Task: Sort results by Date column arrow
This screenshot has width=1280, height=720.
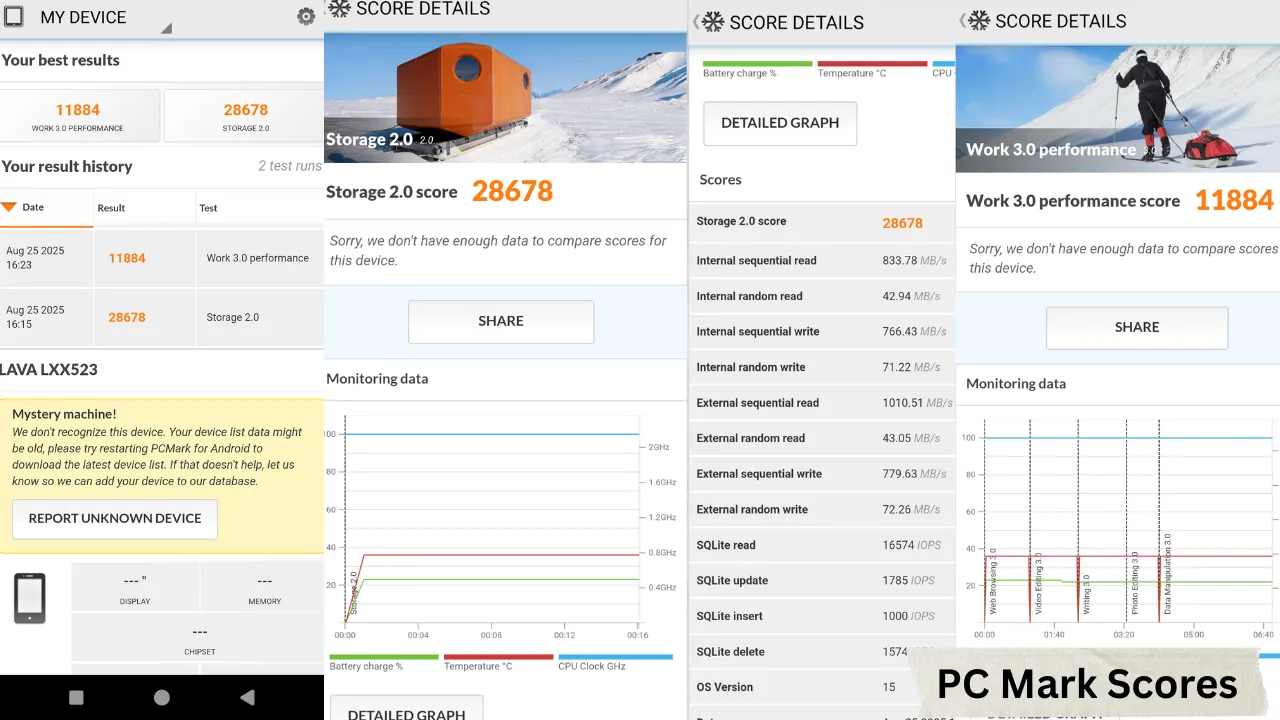Action: [9, 207]
